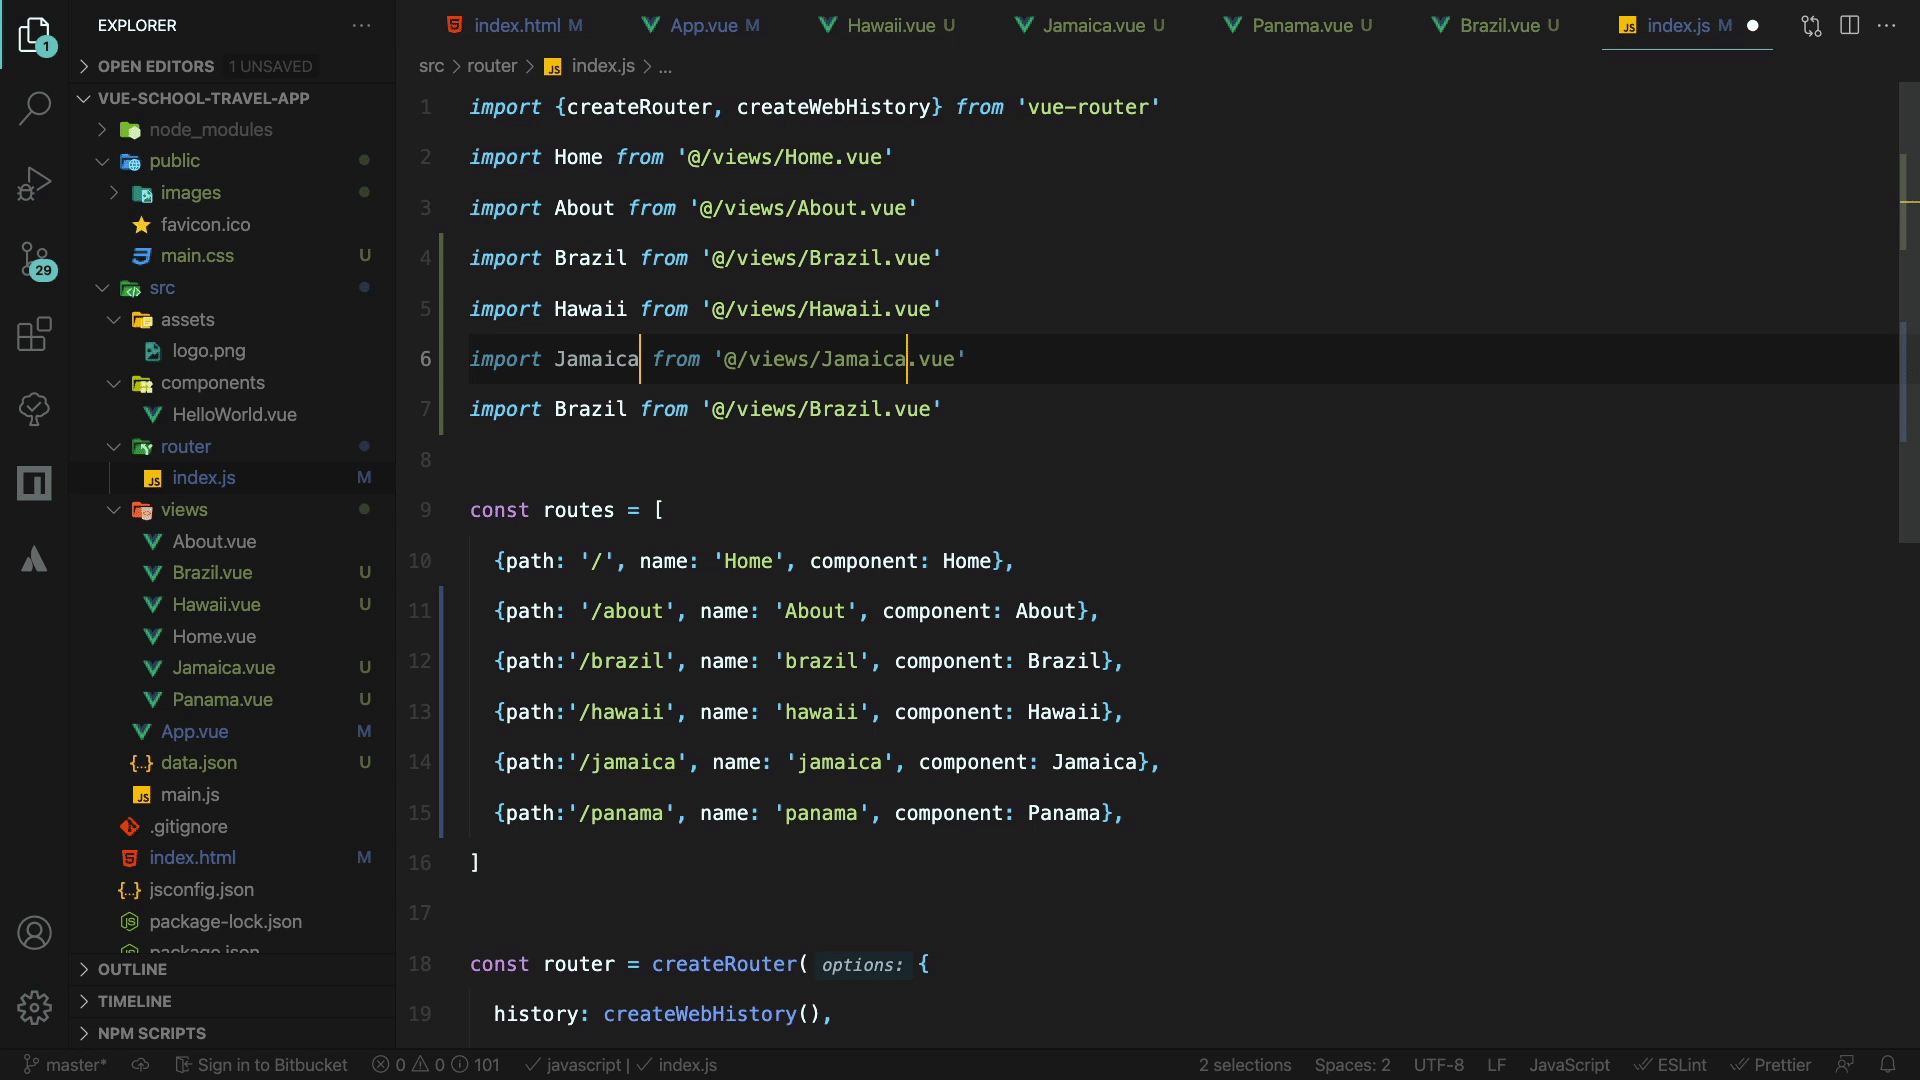Toggle the ESLint status bar item
The image size is (1920, 1080).
1671,1065
